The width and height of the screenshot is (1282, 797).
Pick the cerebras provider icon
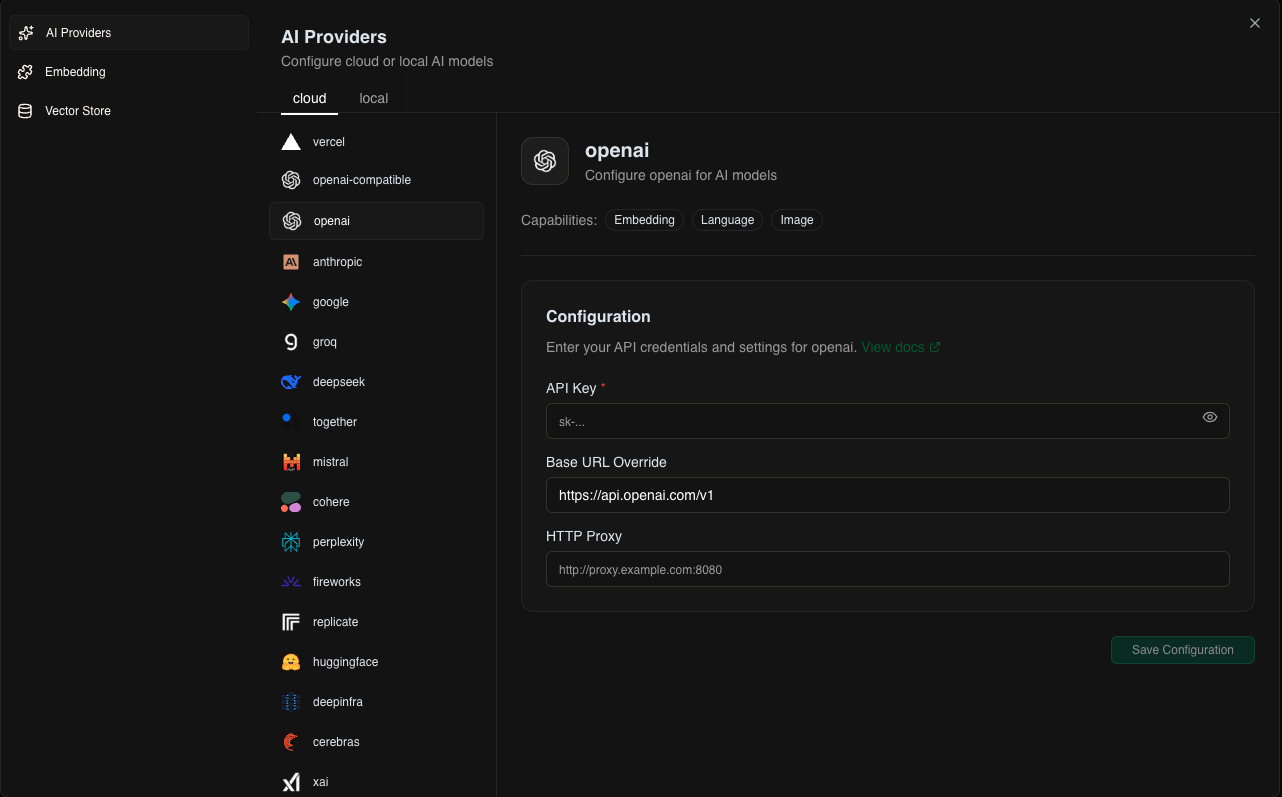pos(291,742)
